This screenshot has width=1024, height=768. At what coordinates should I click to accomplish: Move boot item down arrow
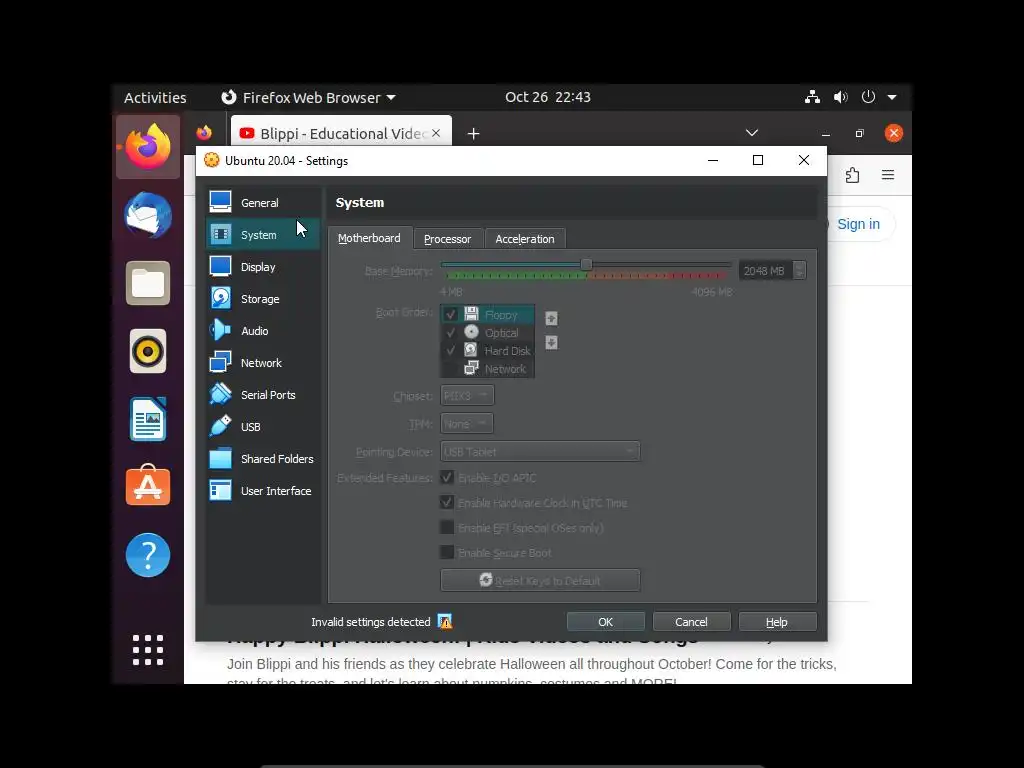point(551,342)
